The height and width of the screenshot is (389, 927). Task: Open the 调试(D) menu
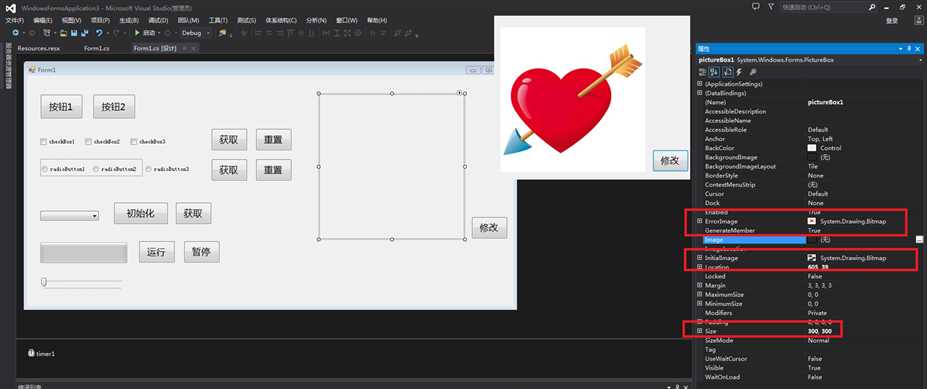(x=158, y=20)
